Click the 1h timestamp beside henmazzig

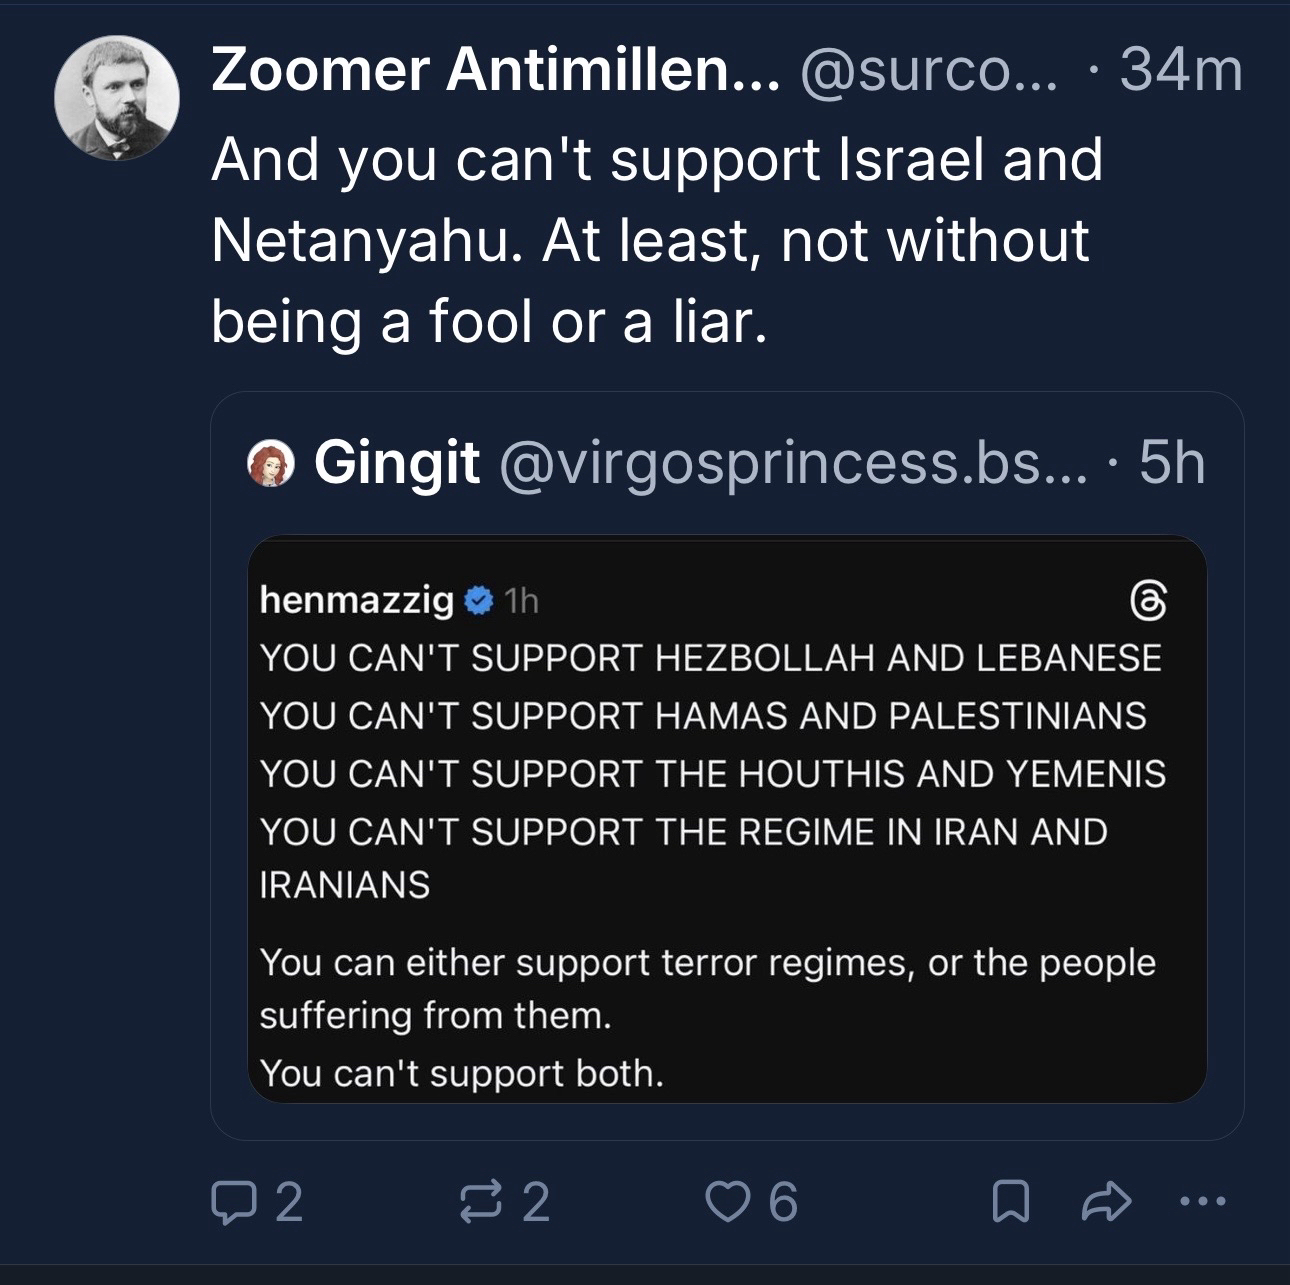pyautogui.click(x=522, y=601)
